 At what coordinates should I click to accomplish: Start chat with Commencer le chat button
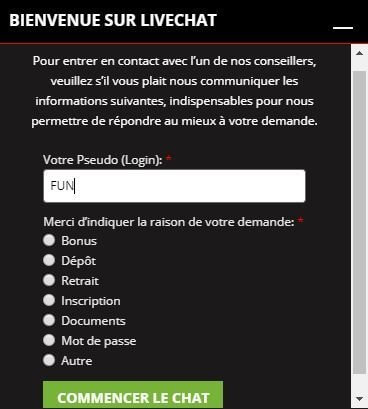coord(133,395)
